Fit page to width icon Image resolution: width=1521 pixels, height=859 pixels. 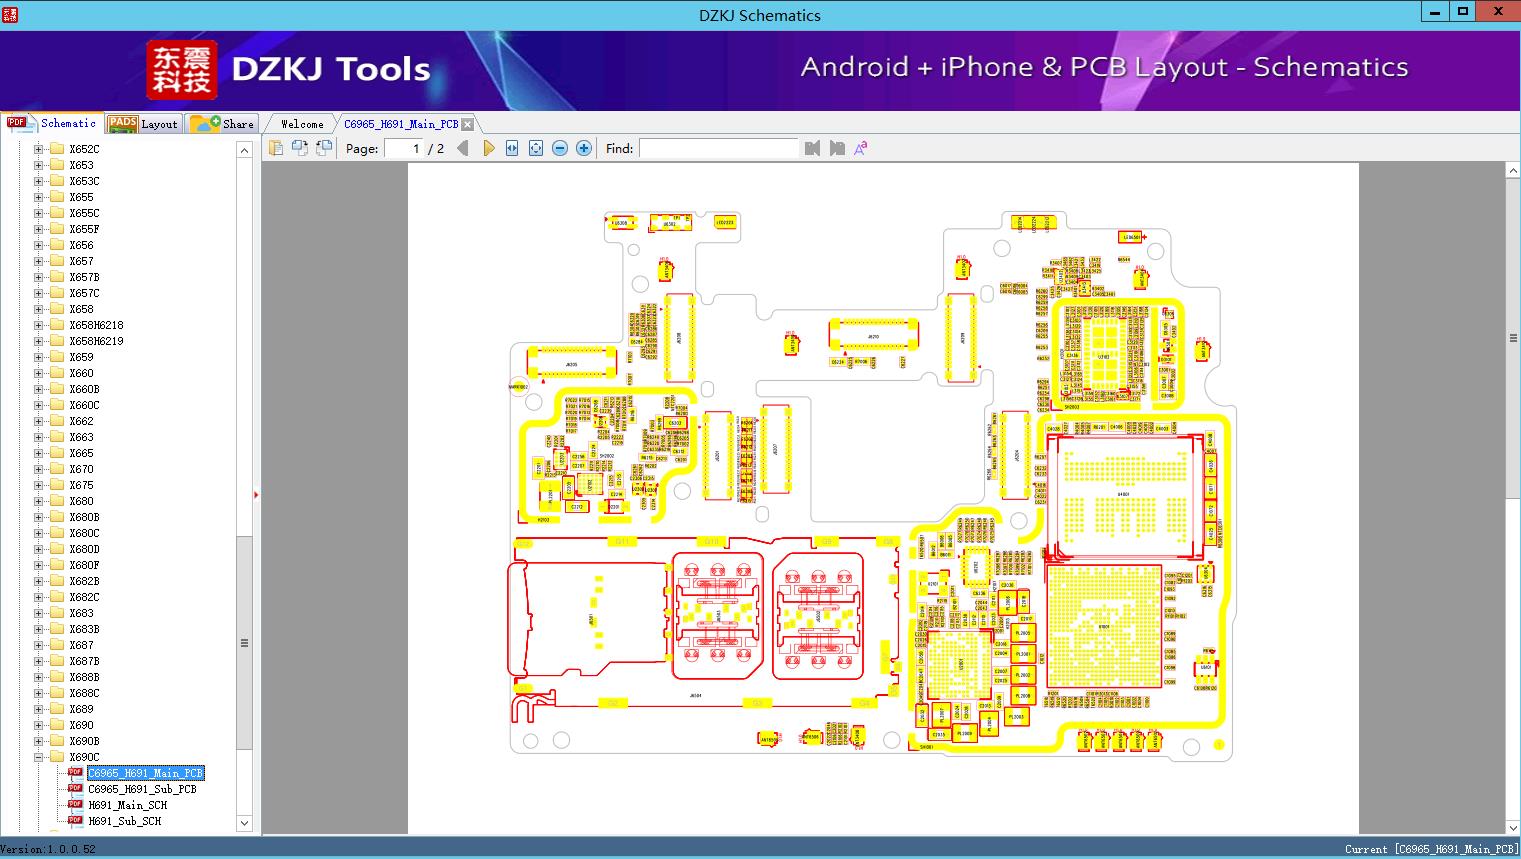pos(512,148)
